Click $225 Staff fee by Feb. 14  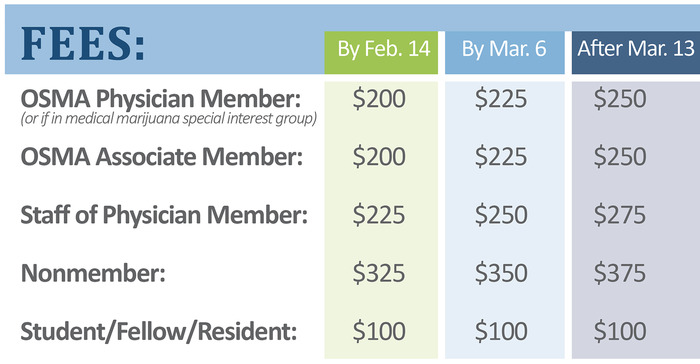379,215
